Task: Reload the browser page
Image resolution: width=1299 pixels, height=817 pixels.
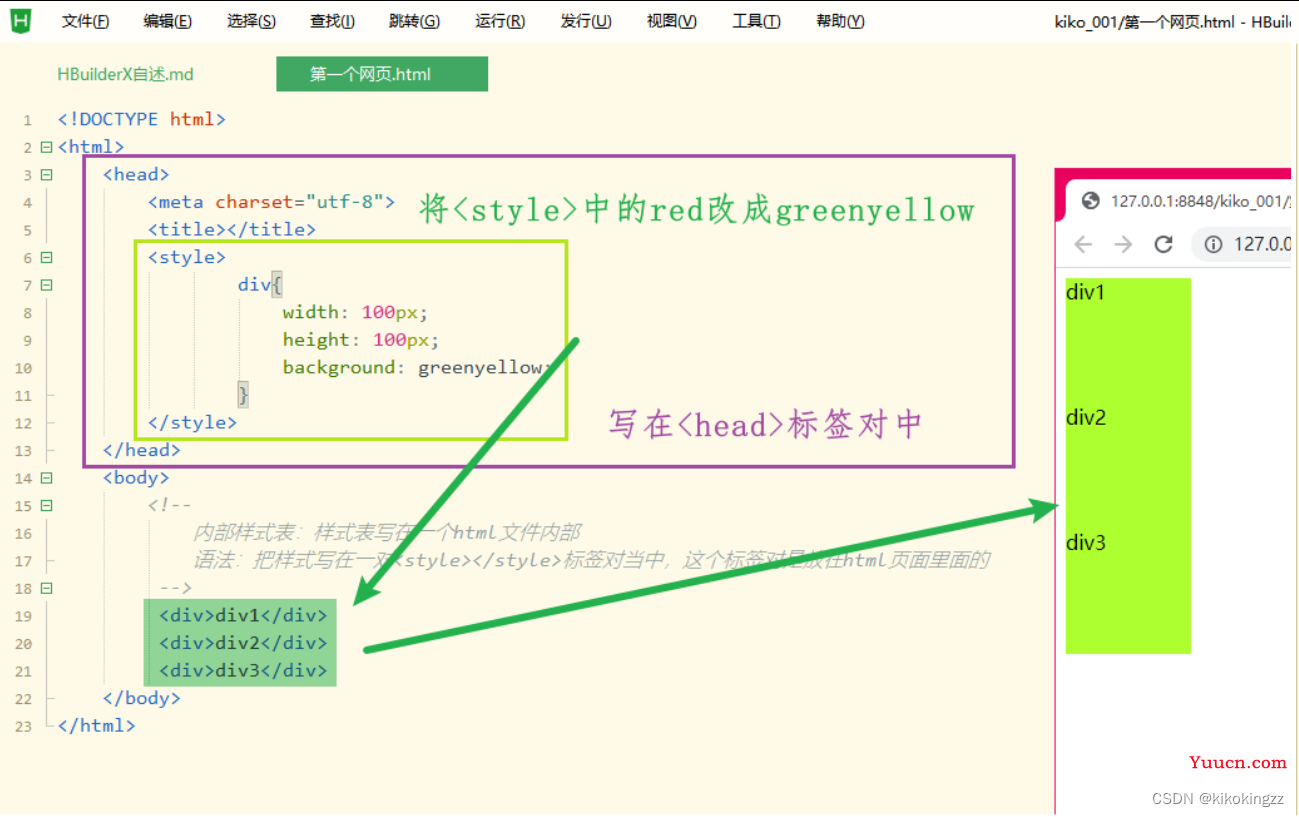Action: [x=1163, y=244]
